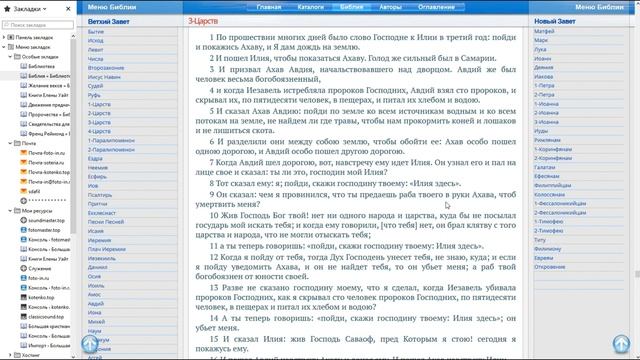The image size is (640, 360).
Task: Open the book Филиппийцам
Action: (553, 185)
